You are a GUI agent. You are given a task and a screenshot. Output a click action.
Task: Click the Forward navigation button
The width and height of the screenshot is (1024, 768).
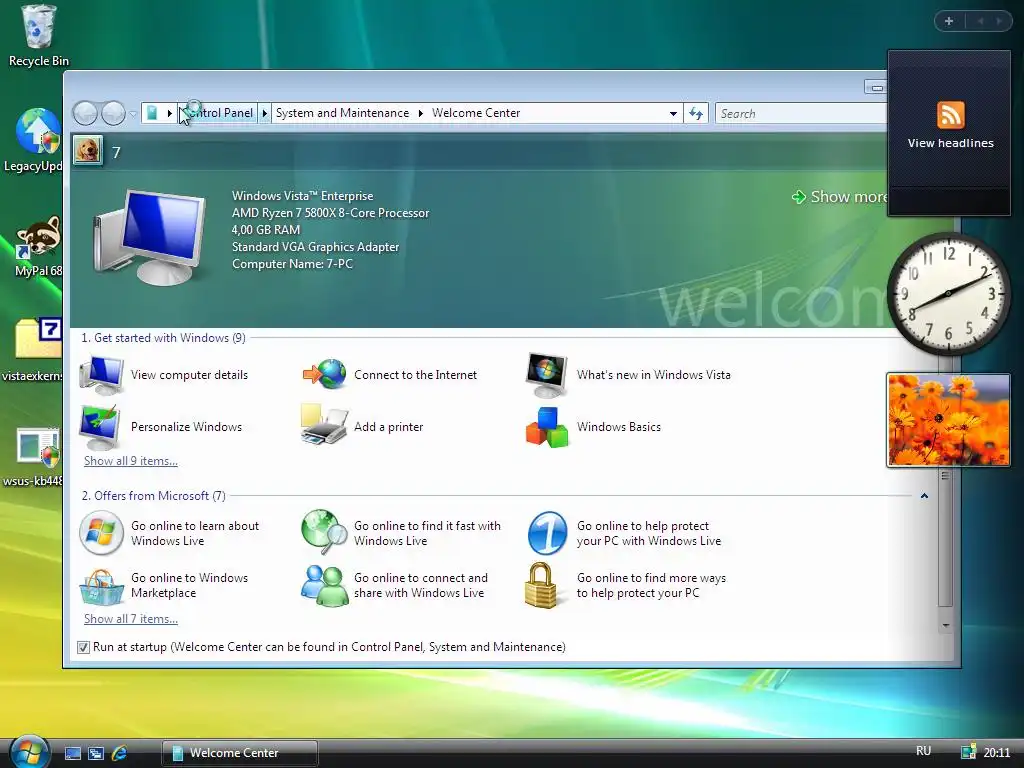pos(113,114)
